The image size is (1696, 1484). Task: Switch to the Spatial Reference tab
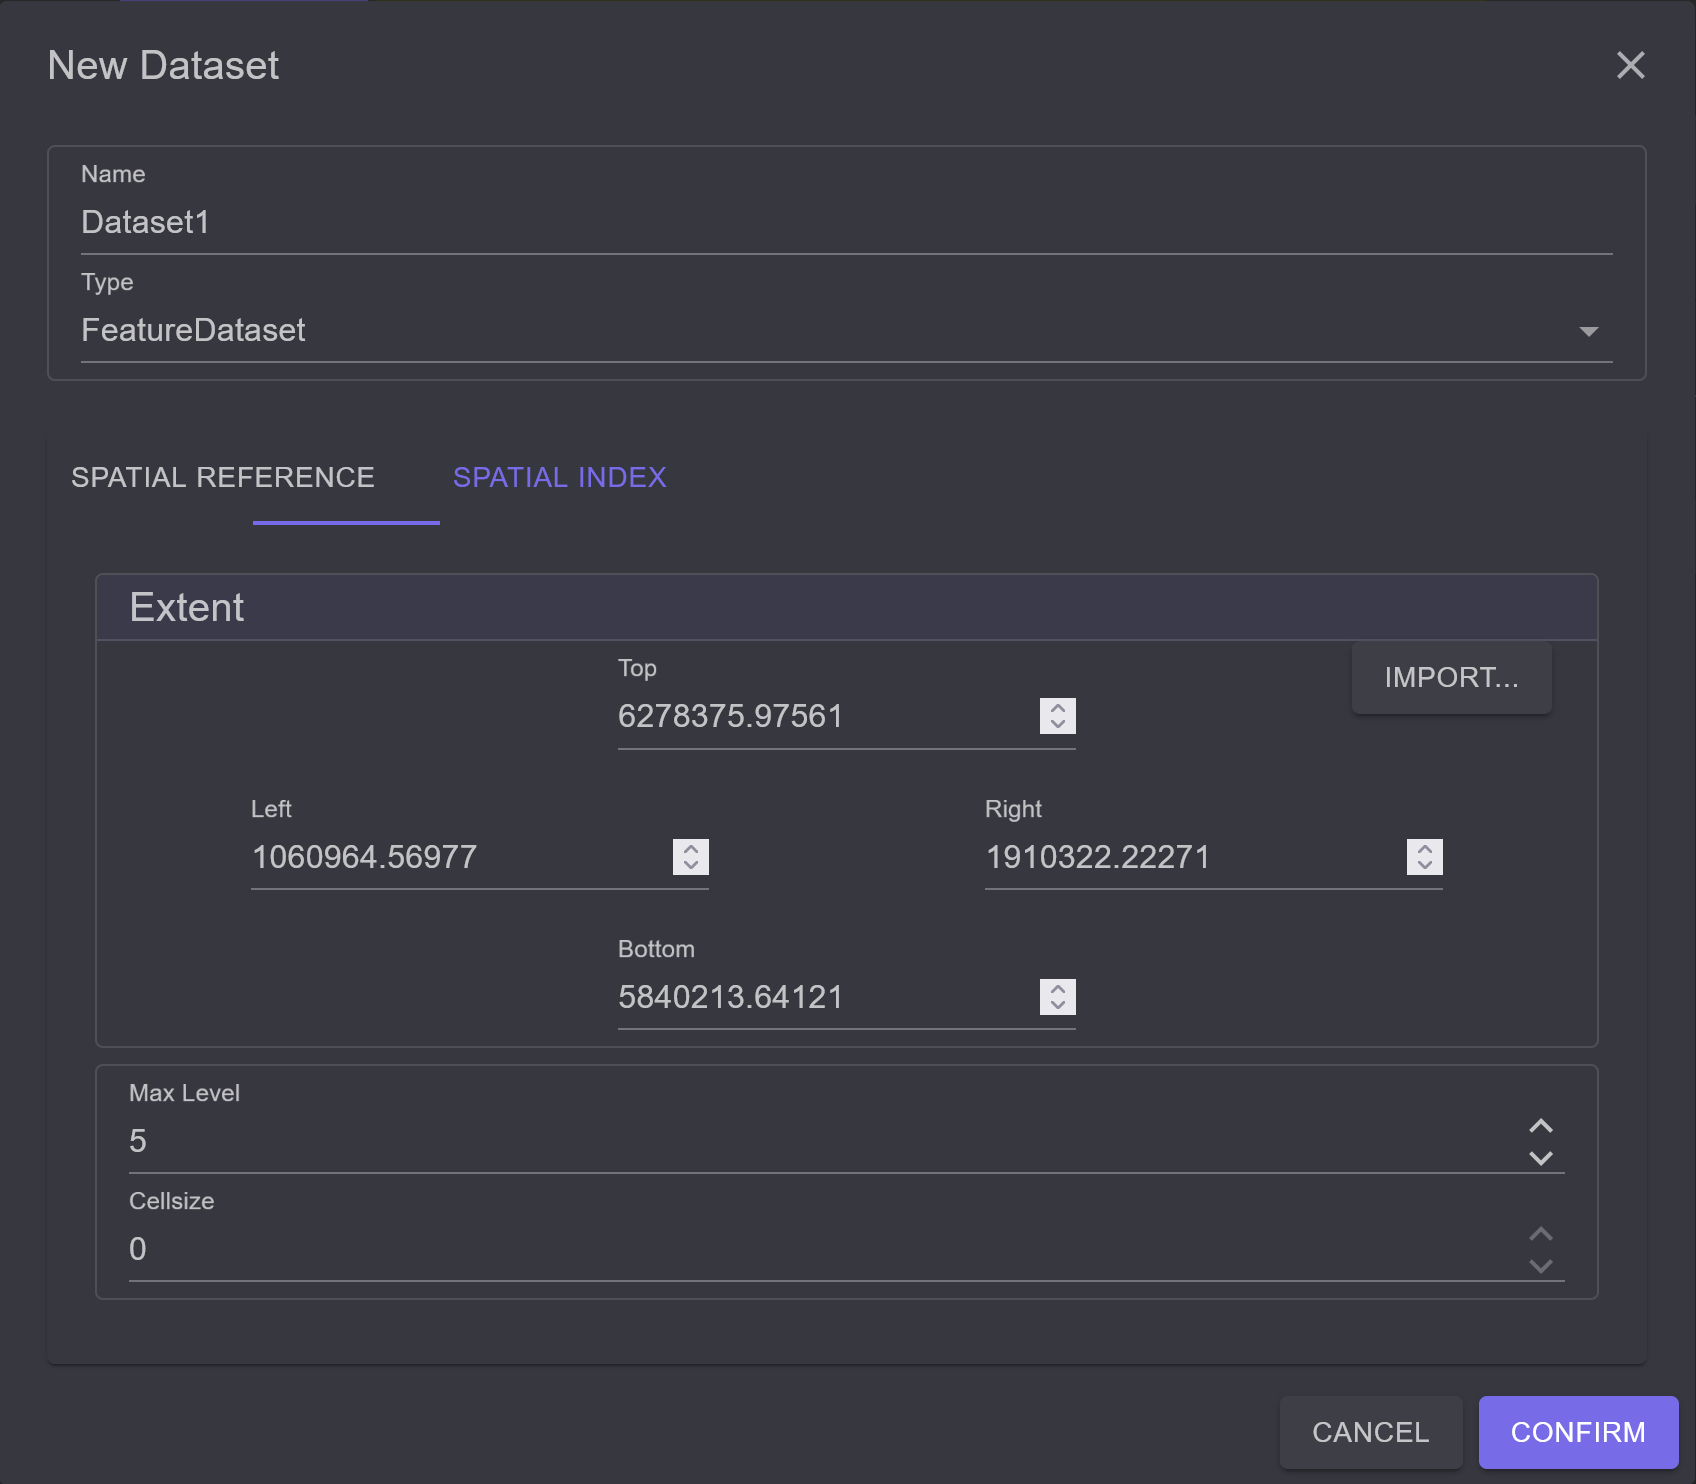tap(223, 478)
